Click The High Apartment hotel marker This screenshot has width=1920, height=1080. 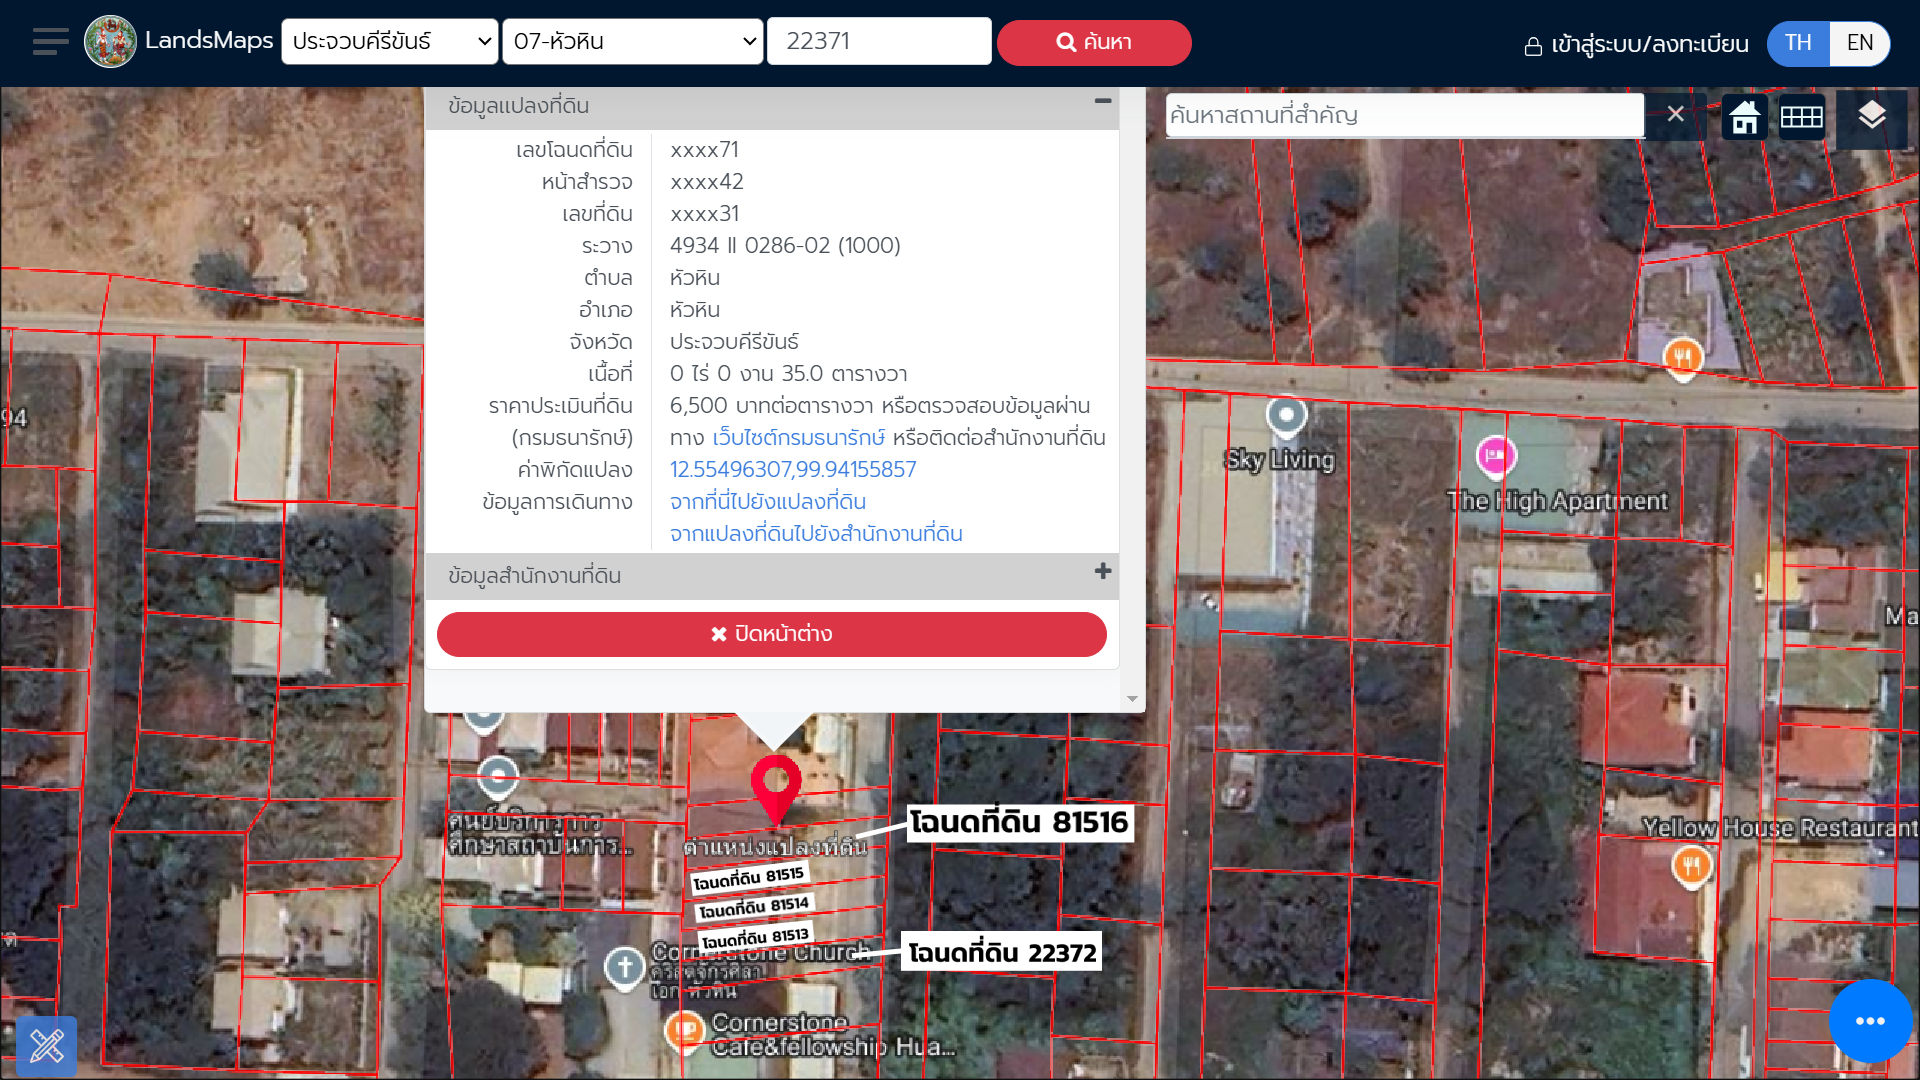point(1495,456)
